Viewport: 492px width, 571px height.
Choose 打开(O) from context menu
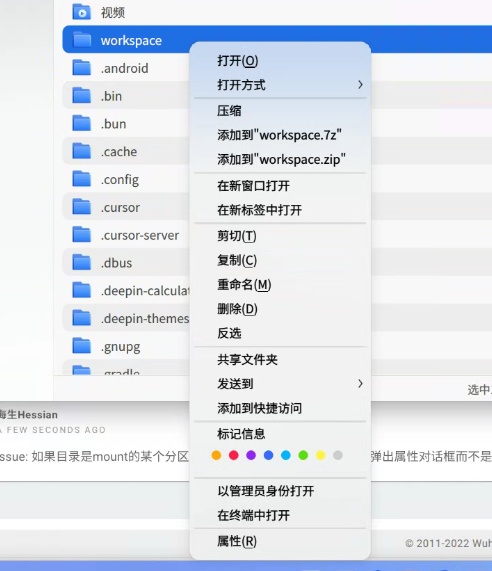[x=280, y=60]
